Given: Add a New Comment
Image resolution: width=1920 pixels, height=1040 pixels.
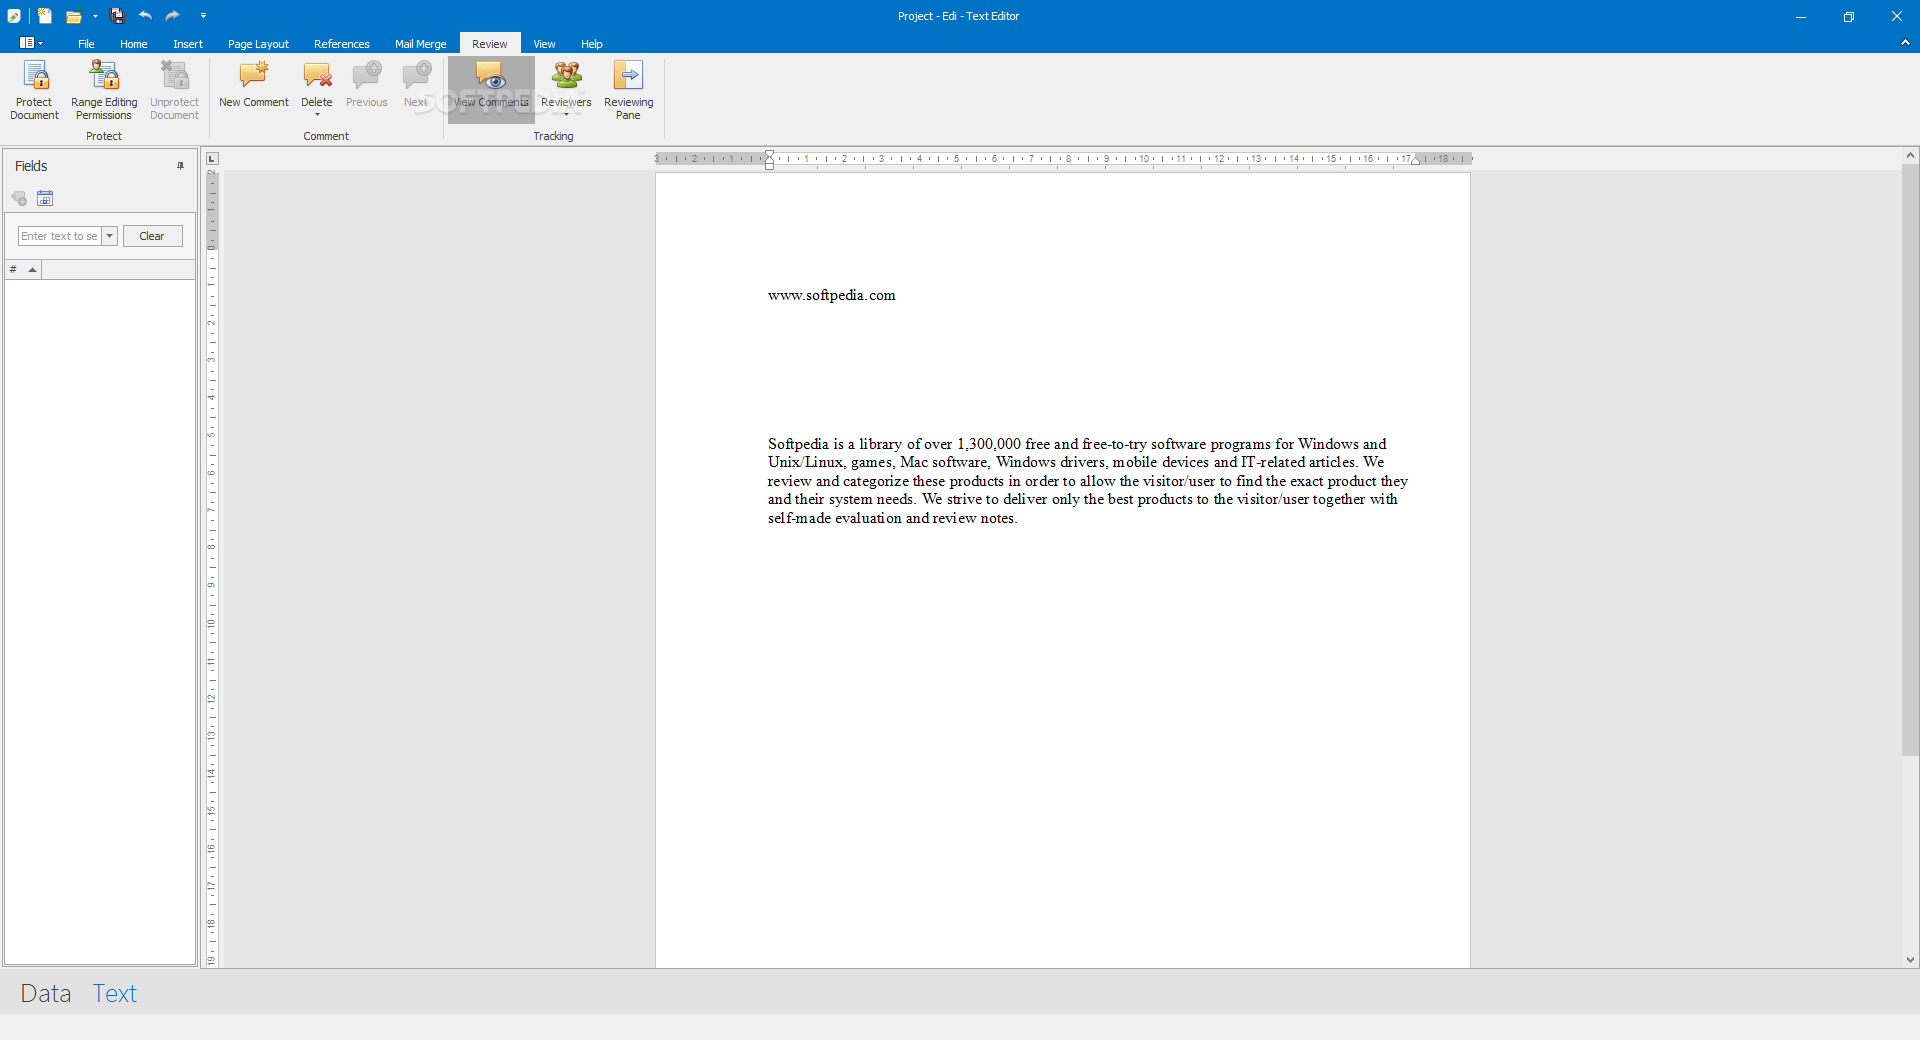Looking at the screenshot, I should tap(253, 85).
